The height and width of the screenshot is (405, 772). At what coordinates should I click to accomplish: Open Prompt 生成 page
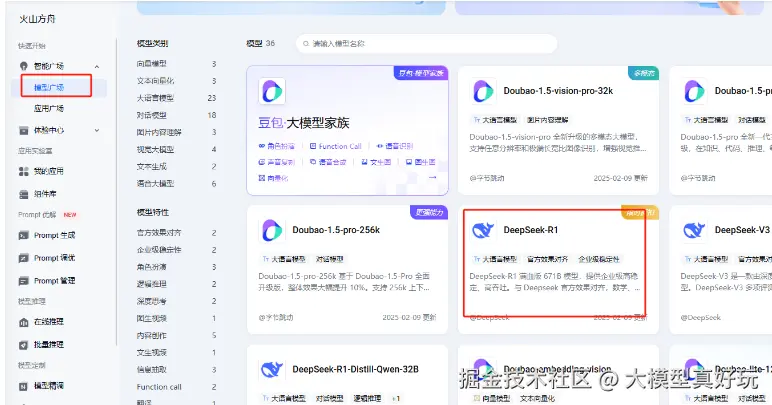54,235
